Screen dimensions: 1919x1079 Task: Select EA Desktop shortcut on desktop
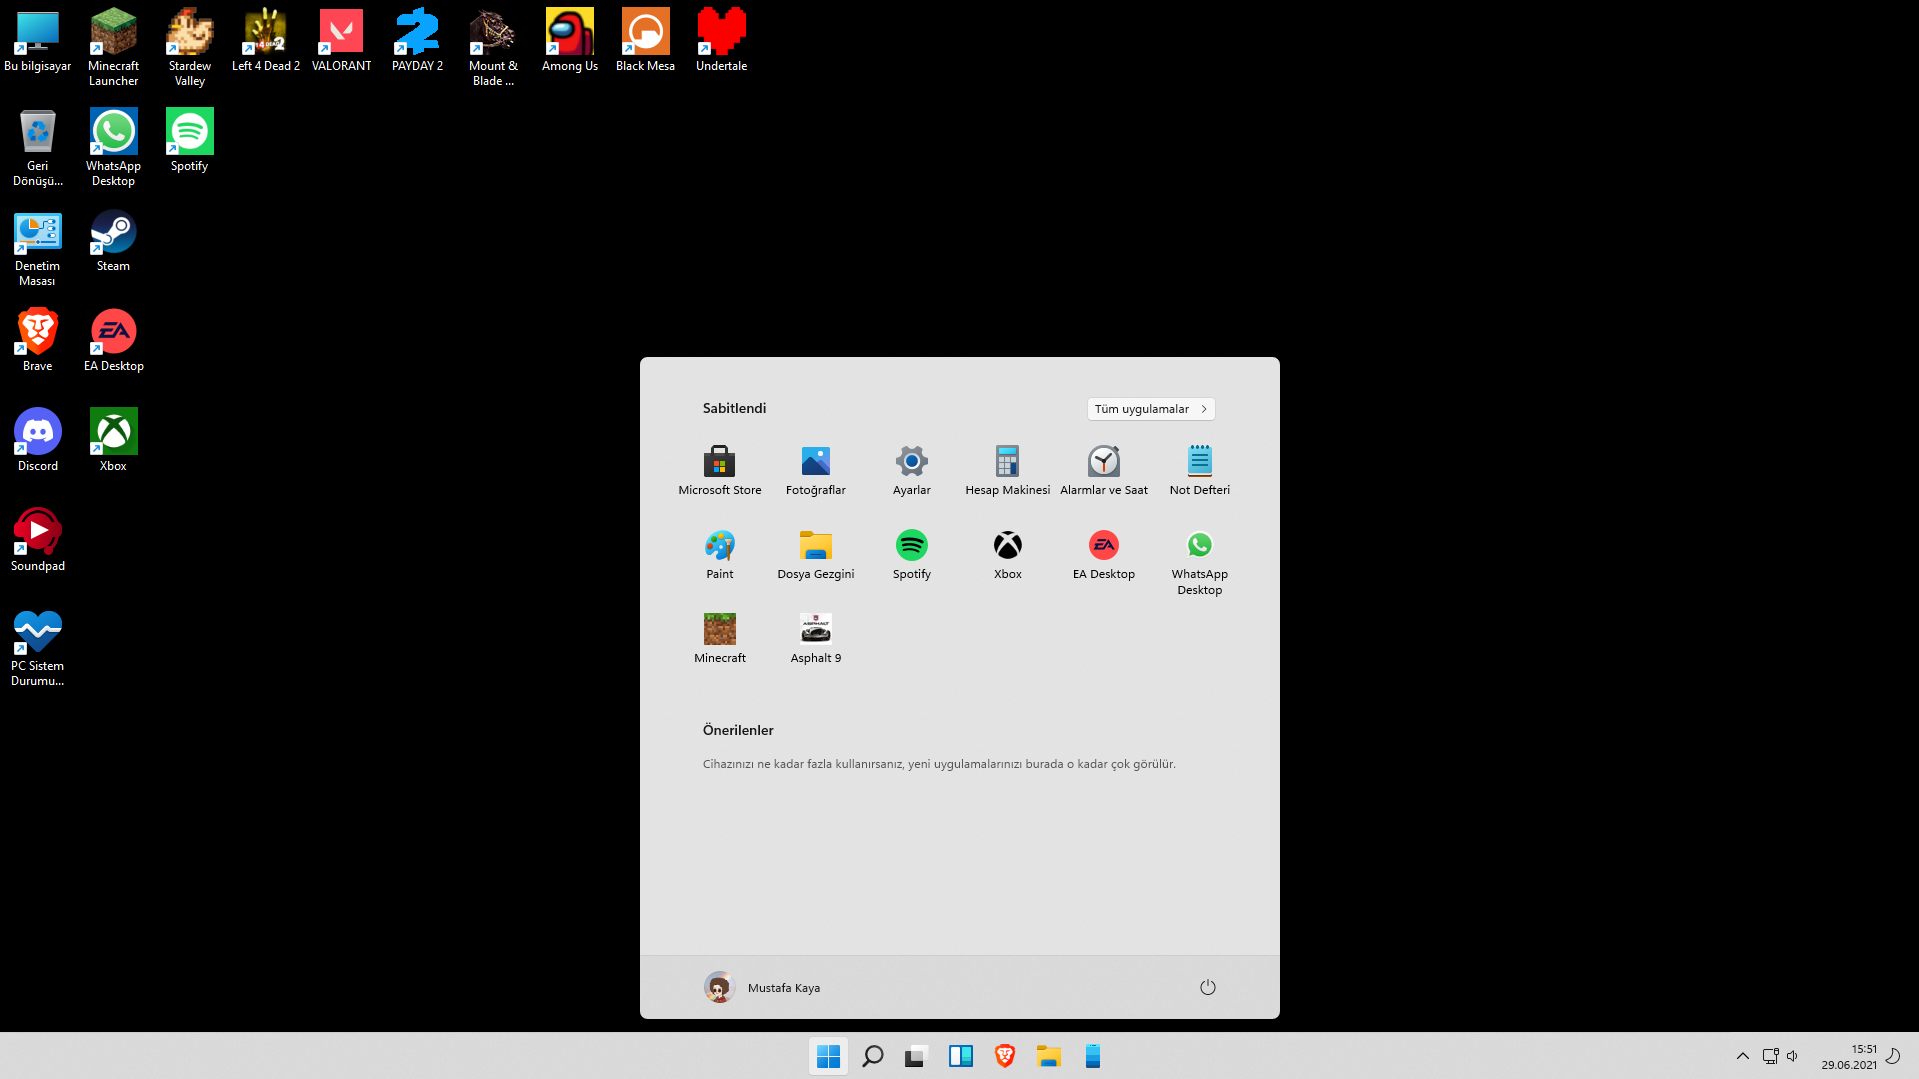tap(114, 341)
